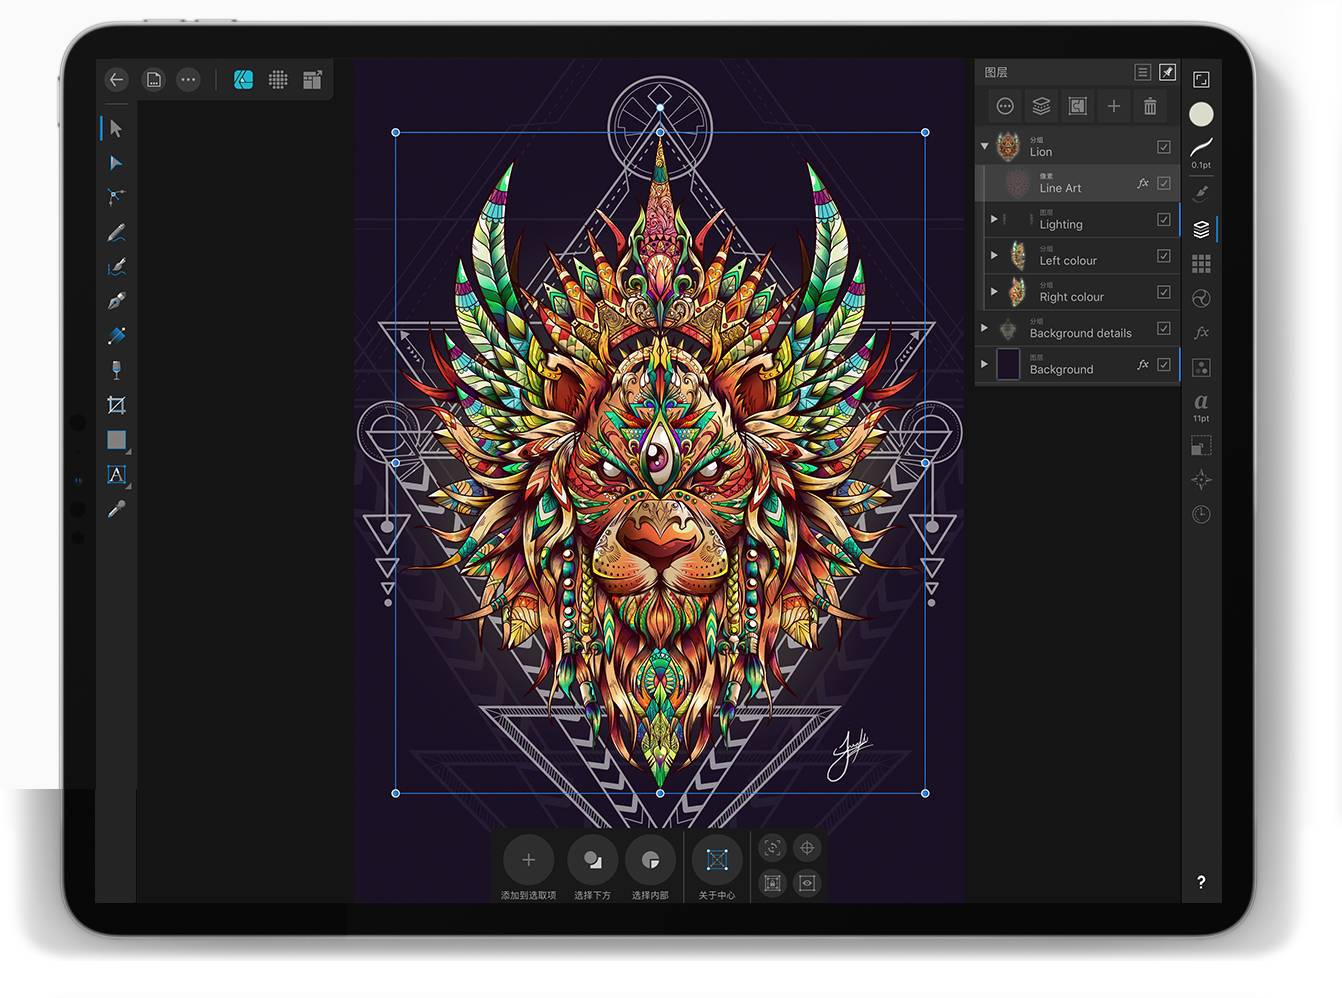Select the Pen tool
The image size is (1342, 998).
[116, 301]
